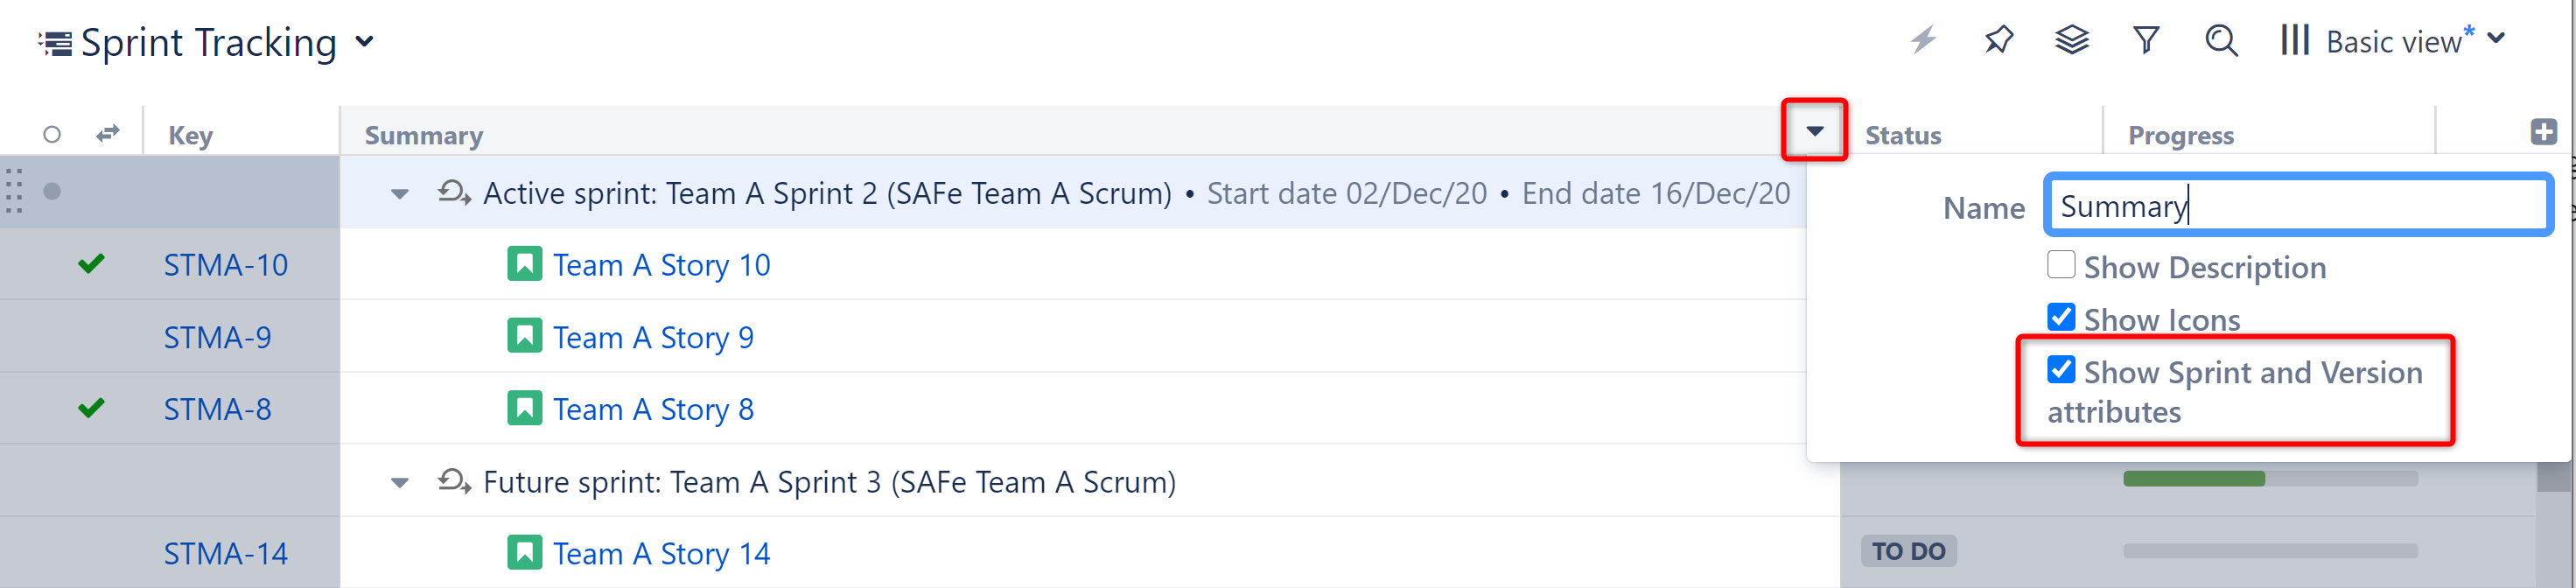Click the add column plus icon

pos(2544,131)
